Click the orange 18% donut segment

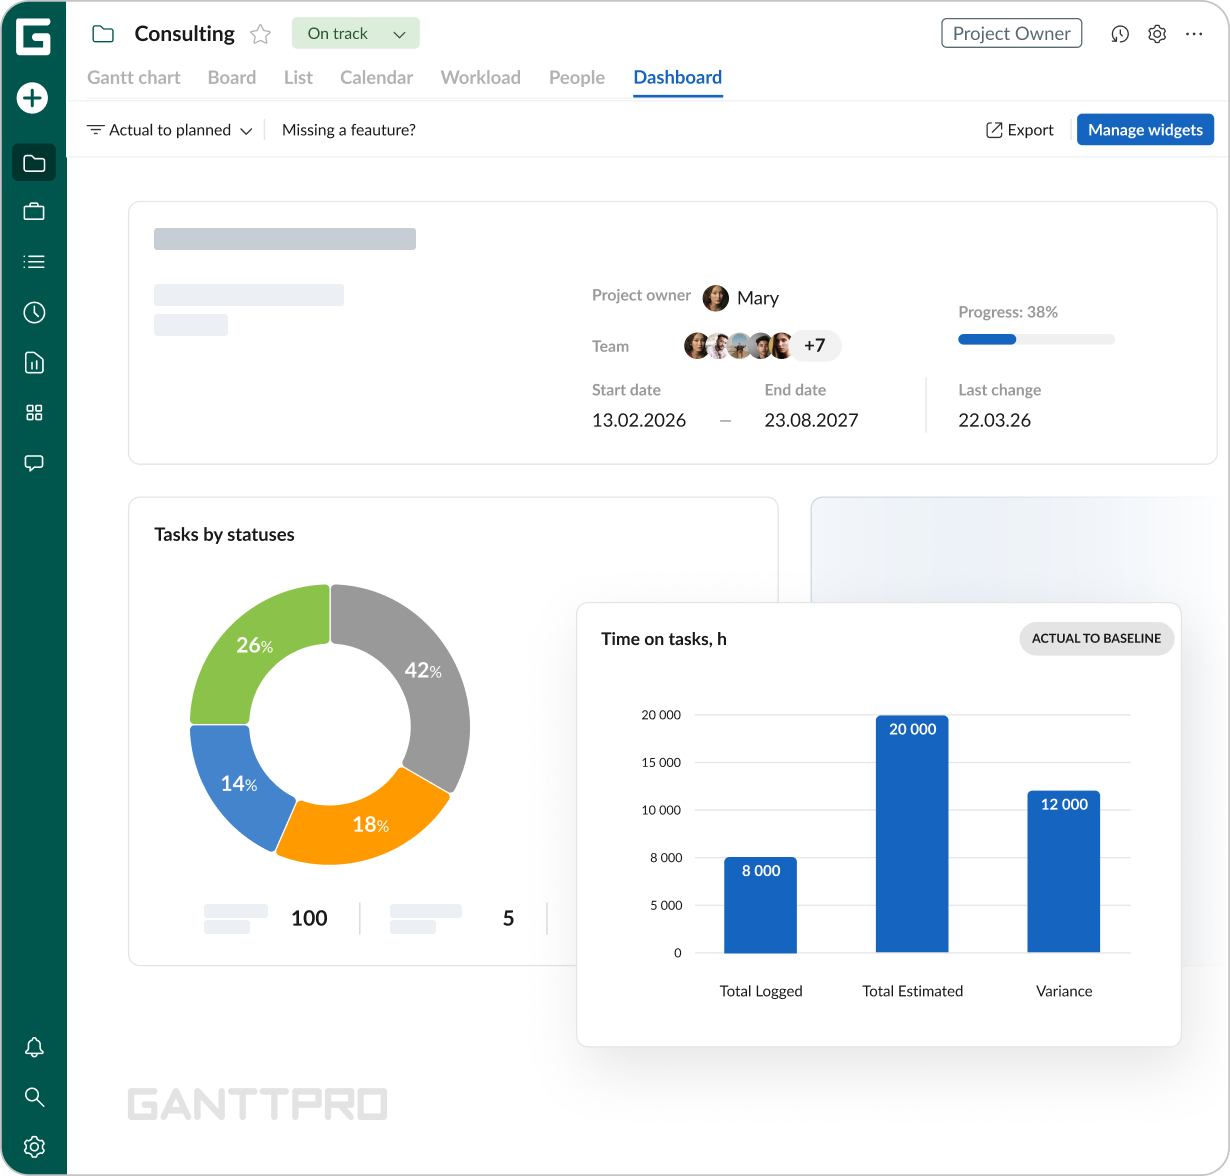pyautogui.click(x=365, y=822)
